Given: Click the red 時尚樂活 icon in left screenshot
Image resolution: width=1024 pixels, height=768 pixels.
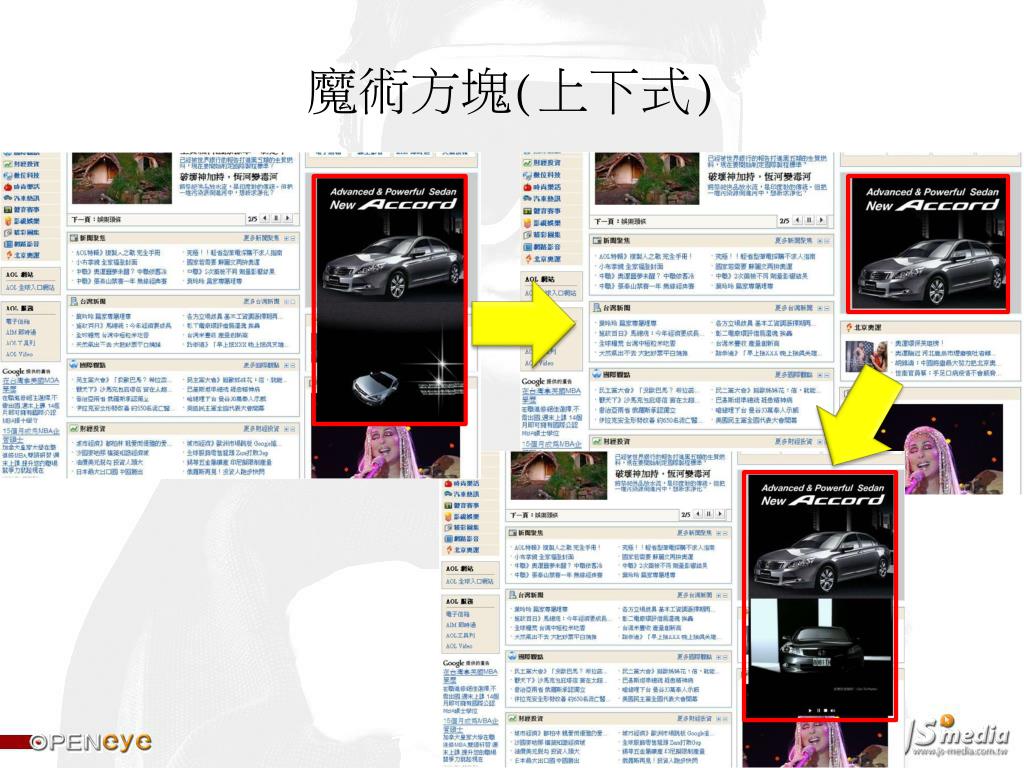Looking at the screenshot, I should (7, 187).
